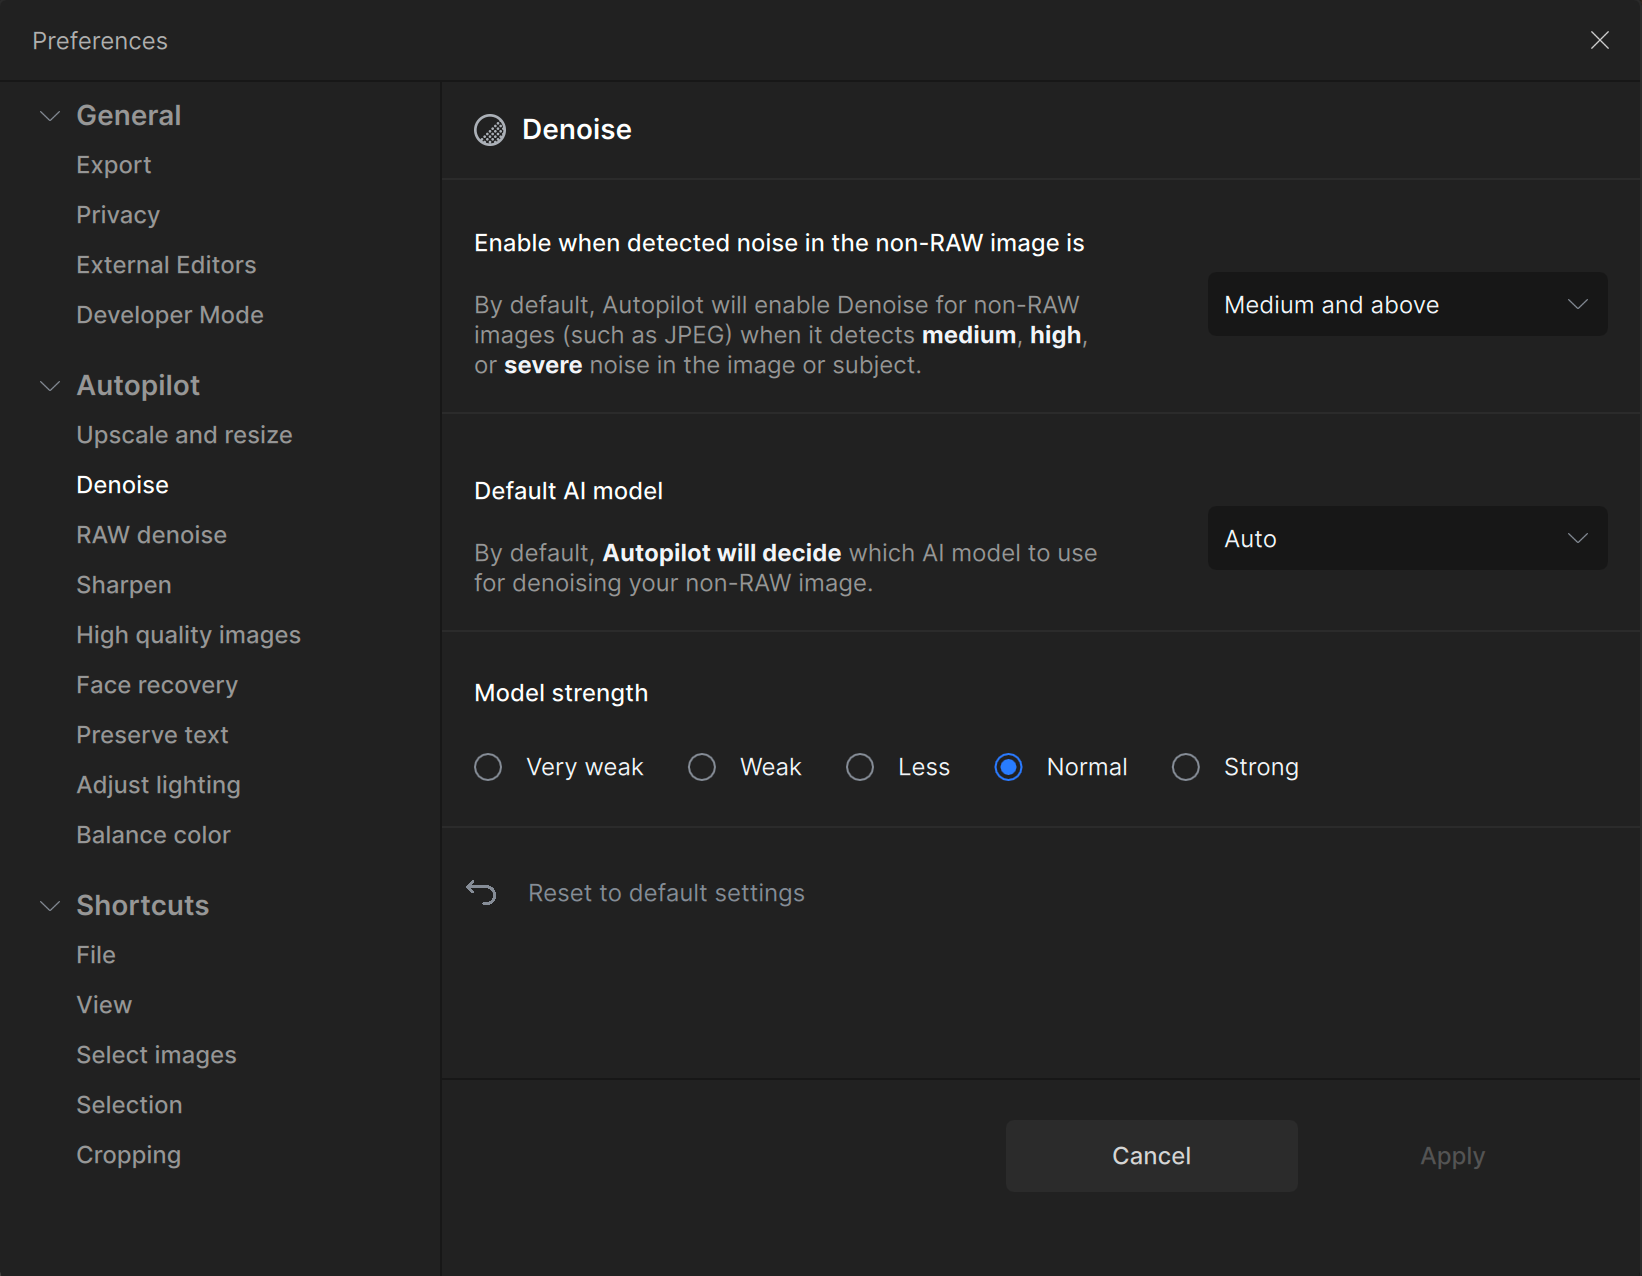Viewport: 1642px width, 1276px height.
Task: Select the Very weak strength option
Action: pos(488,767)
